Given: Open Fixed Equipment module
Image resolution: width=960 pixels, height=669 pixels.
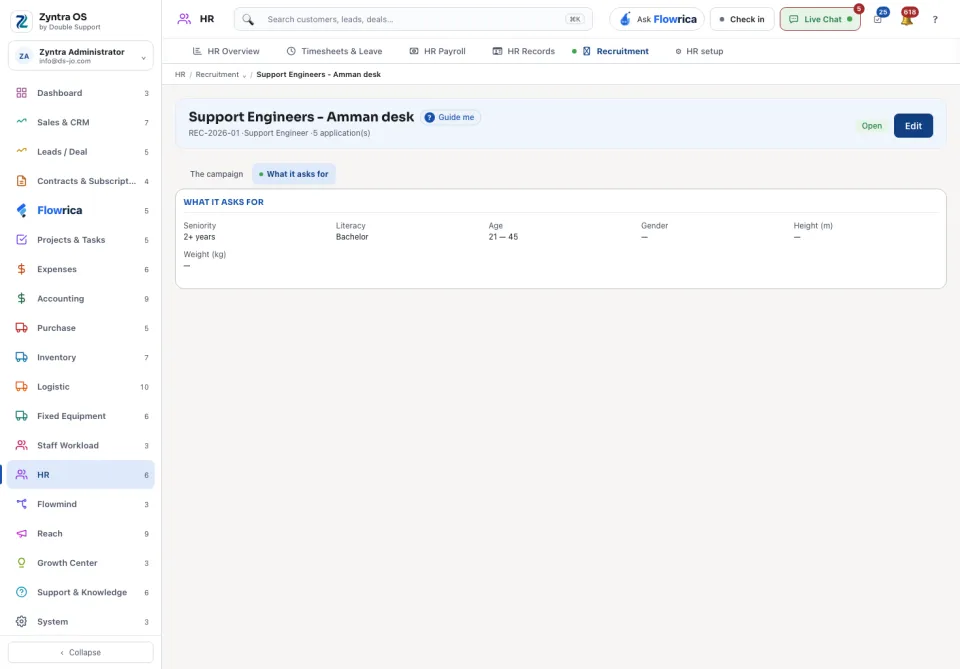Looking at the screenshot, I should [81, 416].
